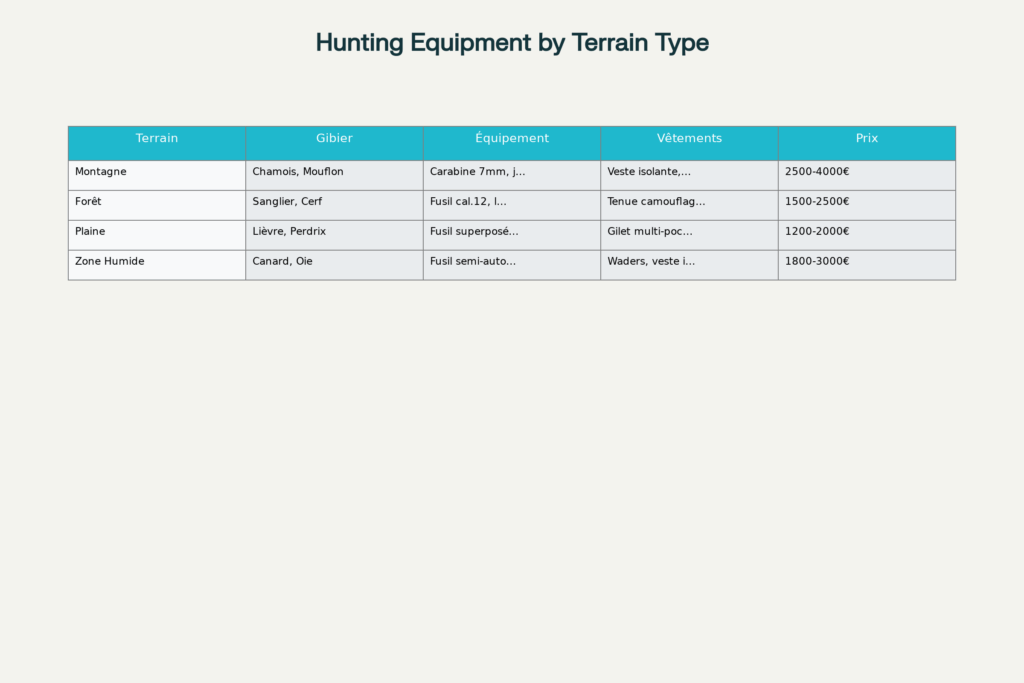Click the Terrain column header

click(x=157, y=143)
